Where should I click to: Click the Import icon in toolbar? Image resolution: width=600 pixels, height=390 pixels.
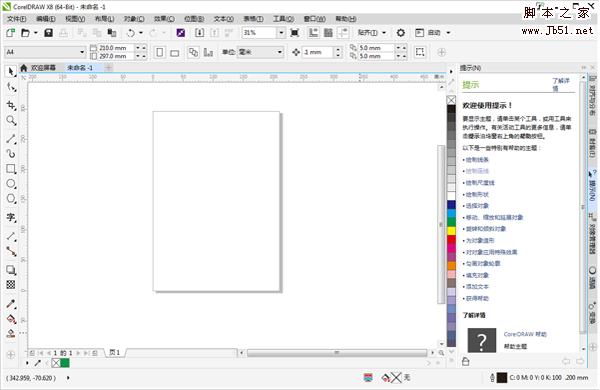tap(199, 33)
